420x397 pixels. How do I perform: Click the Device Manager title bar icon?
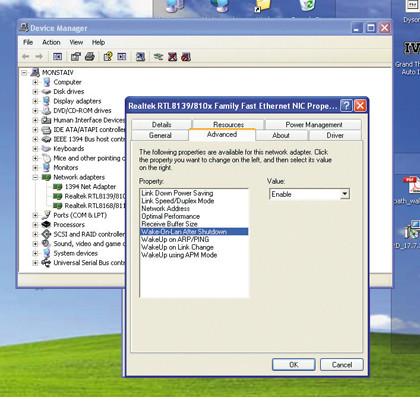coord(24,28)
